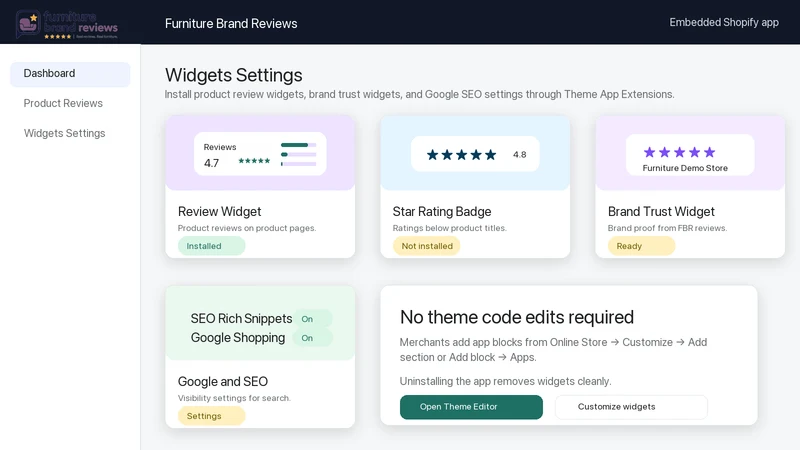Click Furniture Brand Reviews header title
800x450 pixels.
tap(231, 23)
